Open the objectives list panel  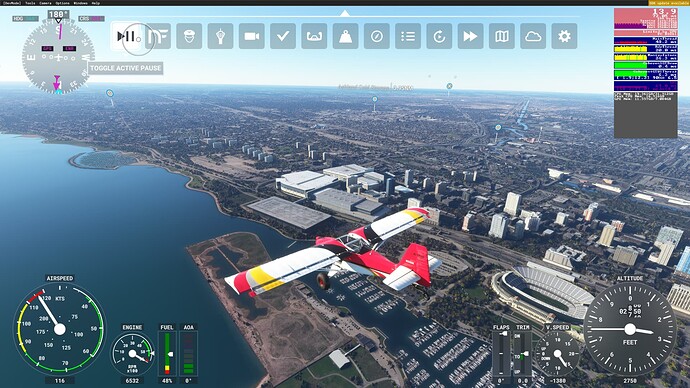click(408, 36)
